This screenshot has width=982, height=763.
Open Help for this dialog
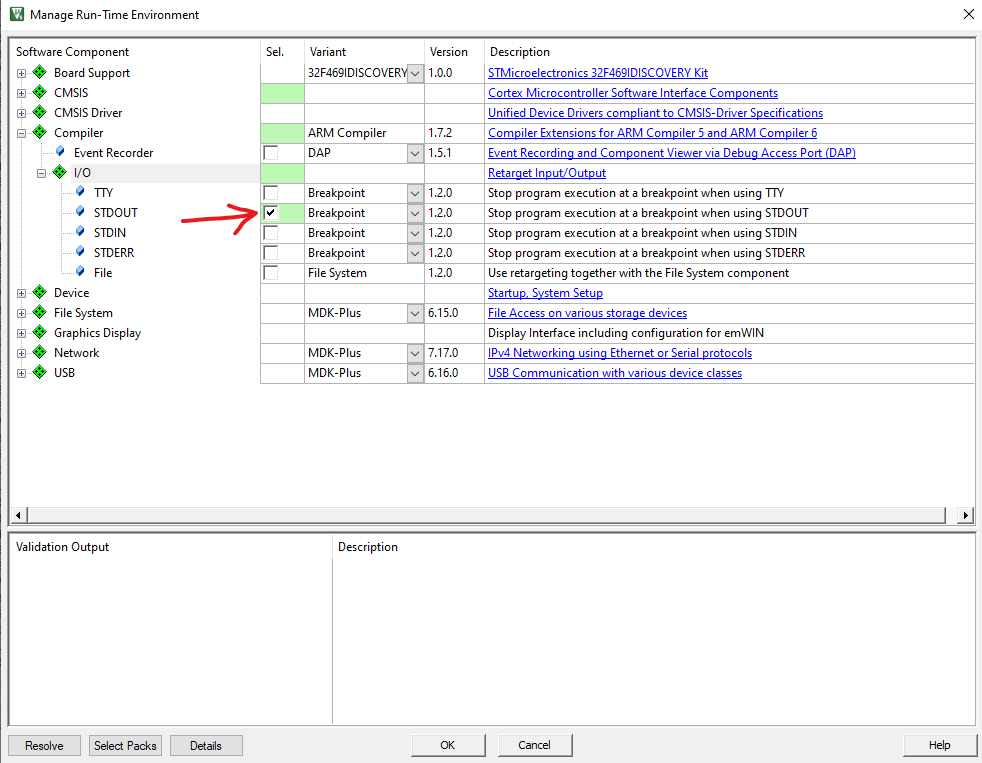click(x=939, y=745)
